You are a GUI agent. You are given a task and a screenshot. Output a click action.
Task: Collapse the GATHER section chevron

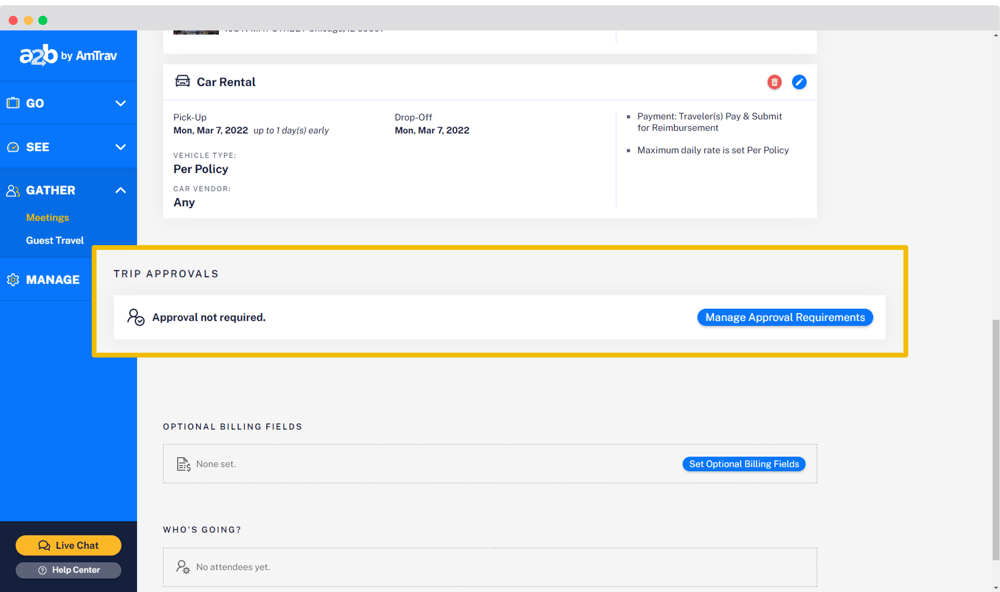[x=120, y=190]
